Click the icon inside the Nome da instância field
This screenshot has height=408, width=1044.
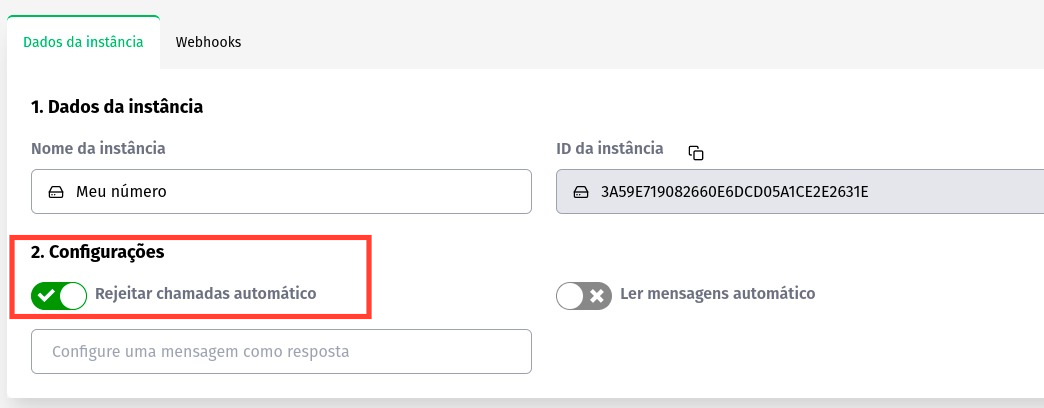(x=57, y=191)
